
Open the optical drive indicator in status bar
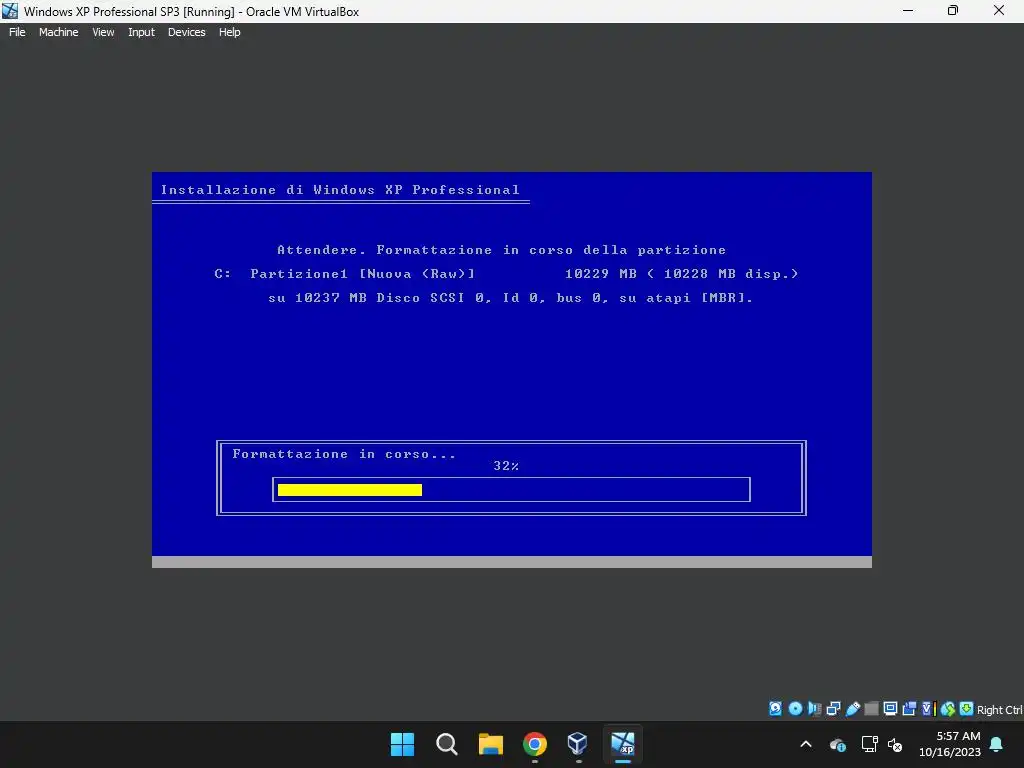tap(795, 709)
